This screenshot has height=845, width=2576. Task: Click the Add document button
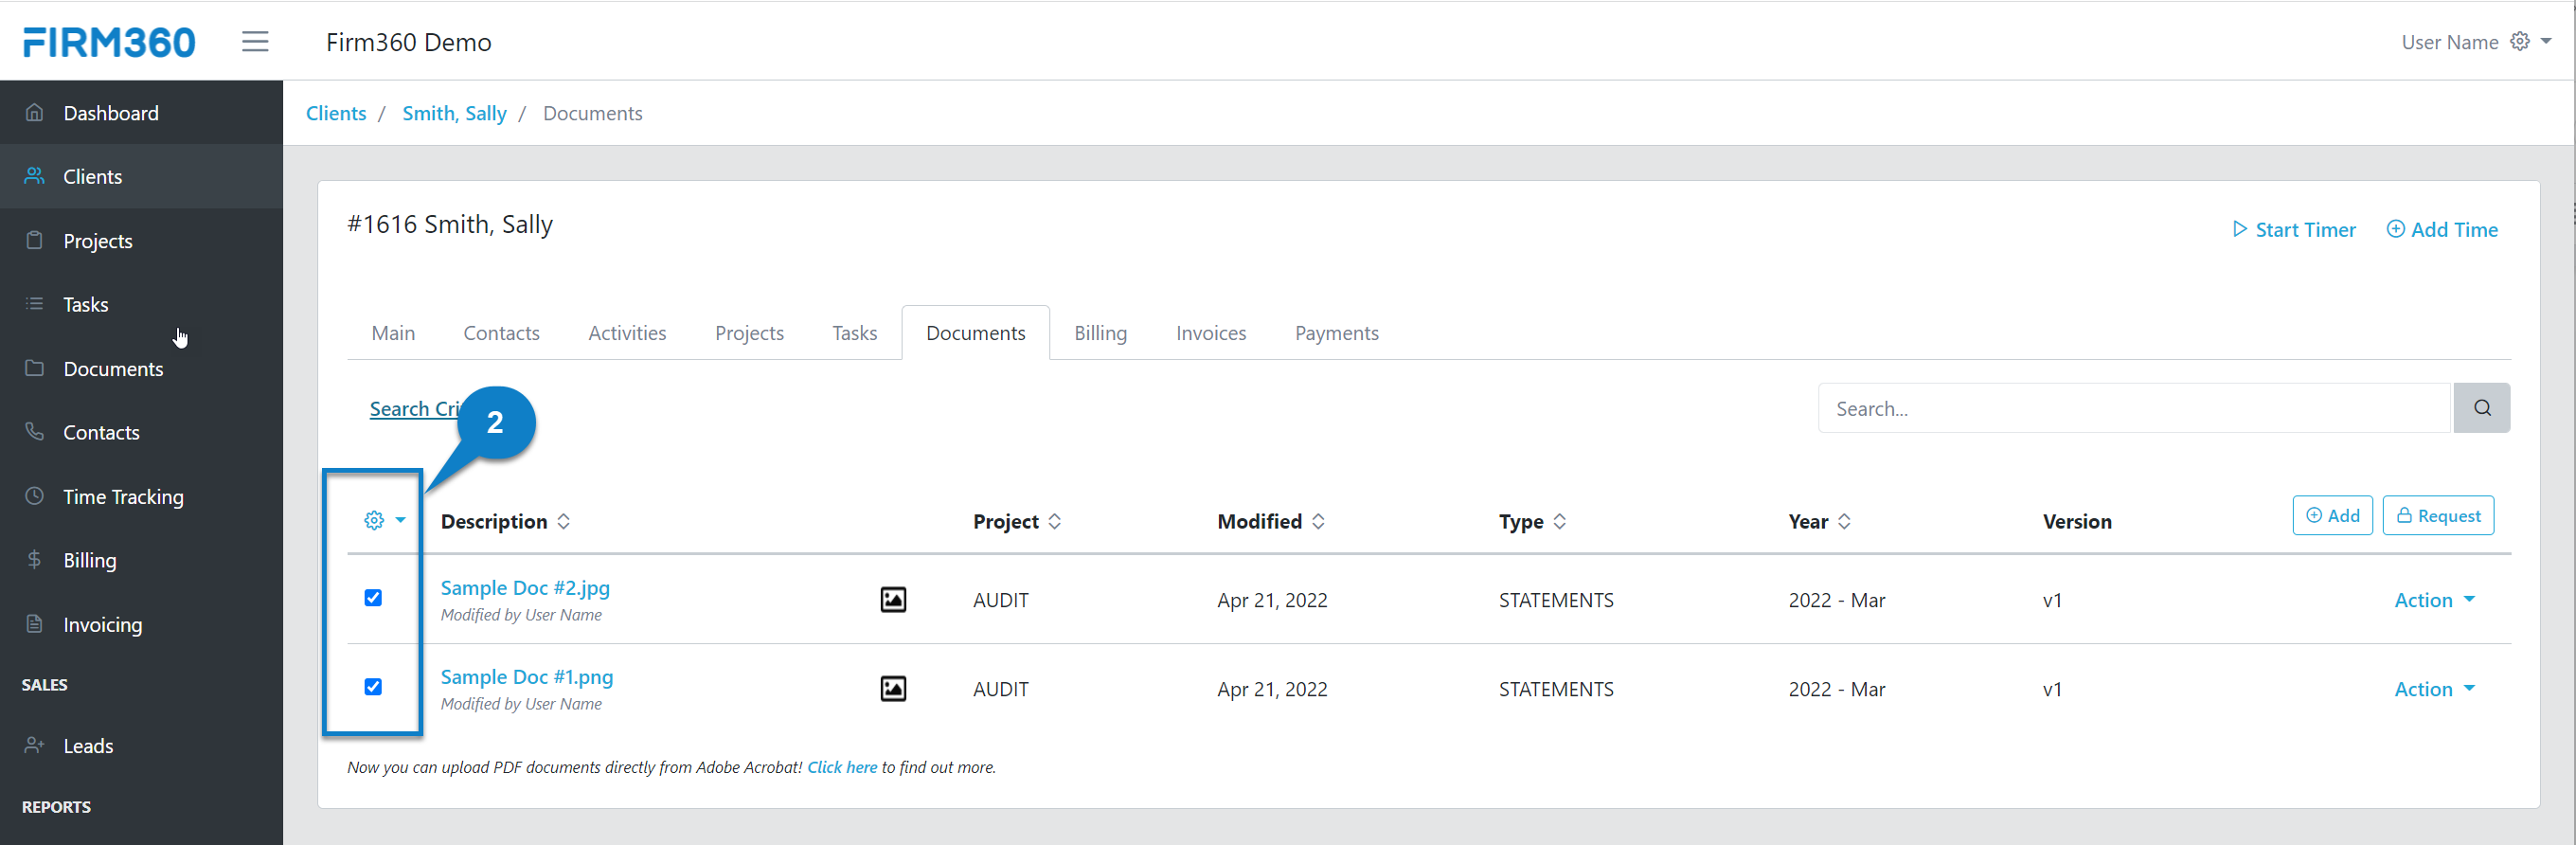2332,515
